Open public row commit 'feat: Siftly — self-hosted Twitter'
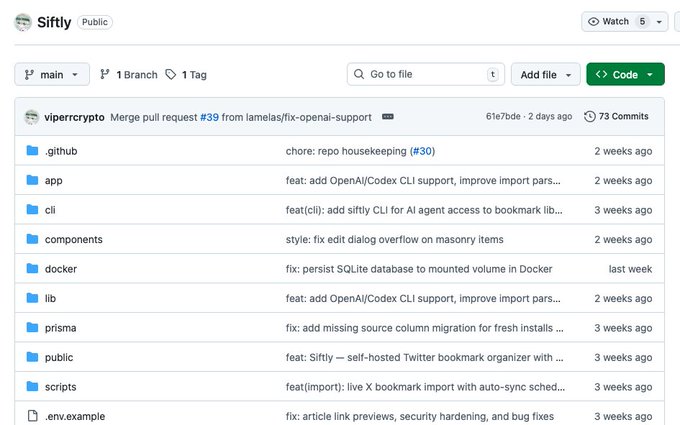Viewport: 680px width, 425px height. (x=425, y=357)
